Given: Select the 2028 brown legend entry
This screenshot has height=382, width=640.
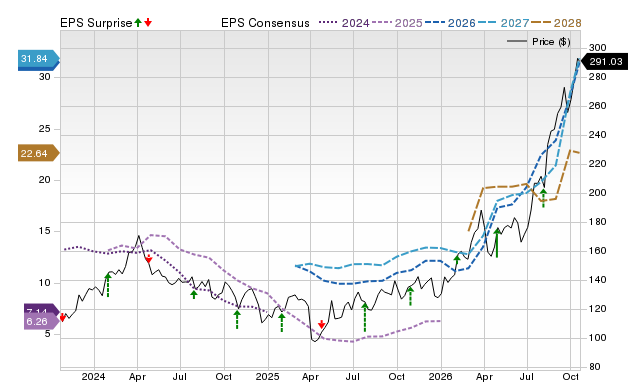Looking at the screenshot, I should click(556, 23).
